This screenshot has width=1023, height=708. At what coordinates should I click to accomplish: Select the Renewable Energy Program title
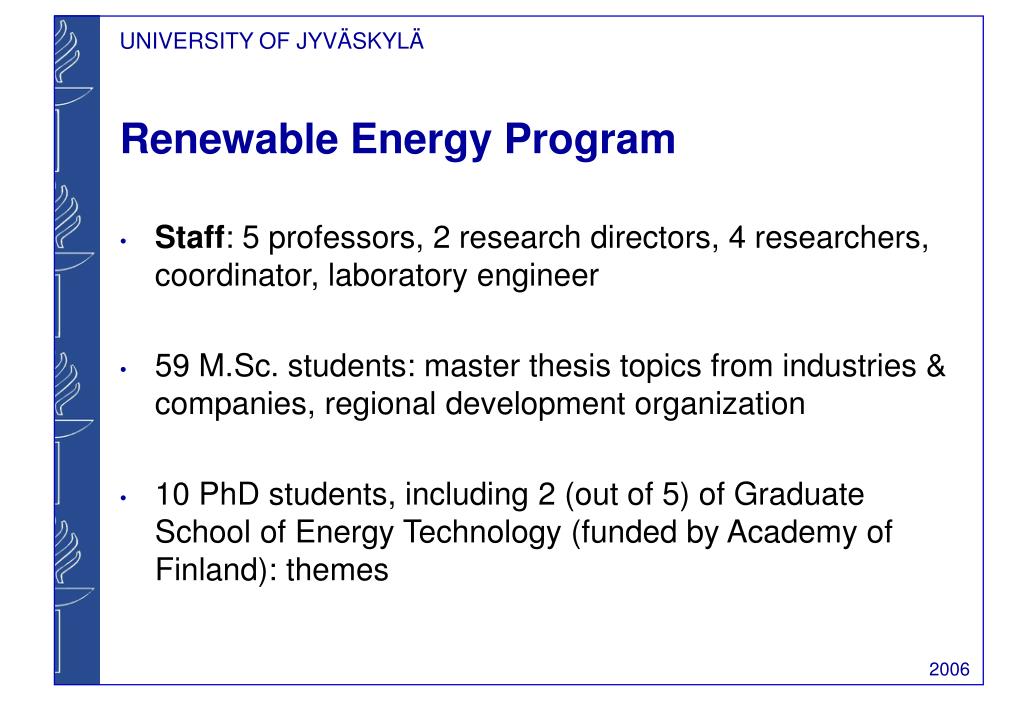pyautogui.click(x=398, y=140)
